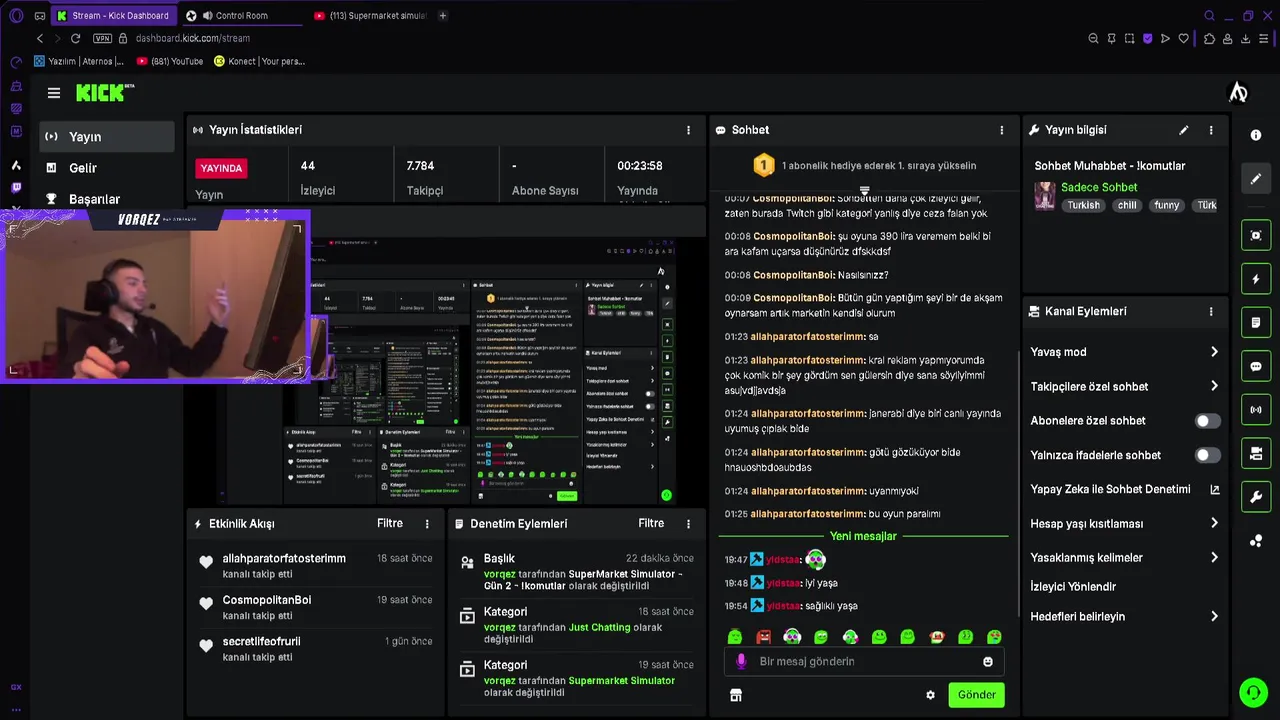Open Kanal Eylemleri three-dot menu
Image resolution: width=1280 pixels, height=720 pixels.
point(1211,311)
